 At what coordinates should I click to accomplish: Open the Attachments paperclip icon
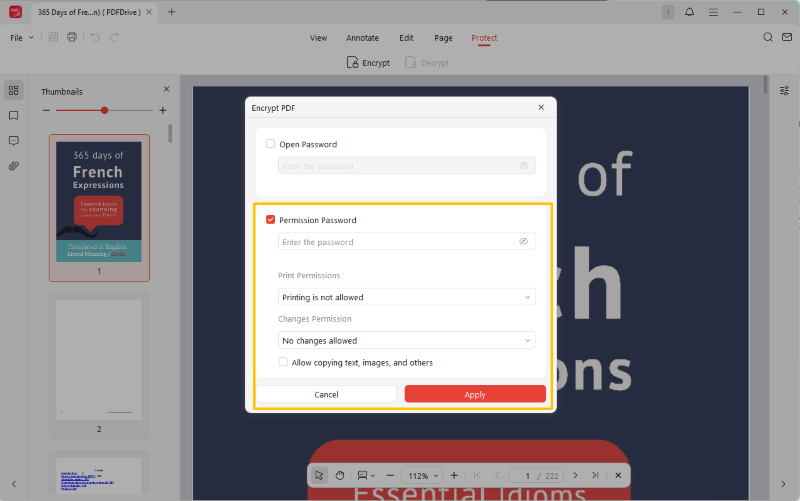14,166
